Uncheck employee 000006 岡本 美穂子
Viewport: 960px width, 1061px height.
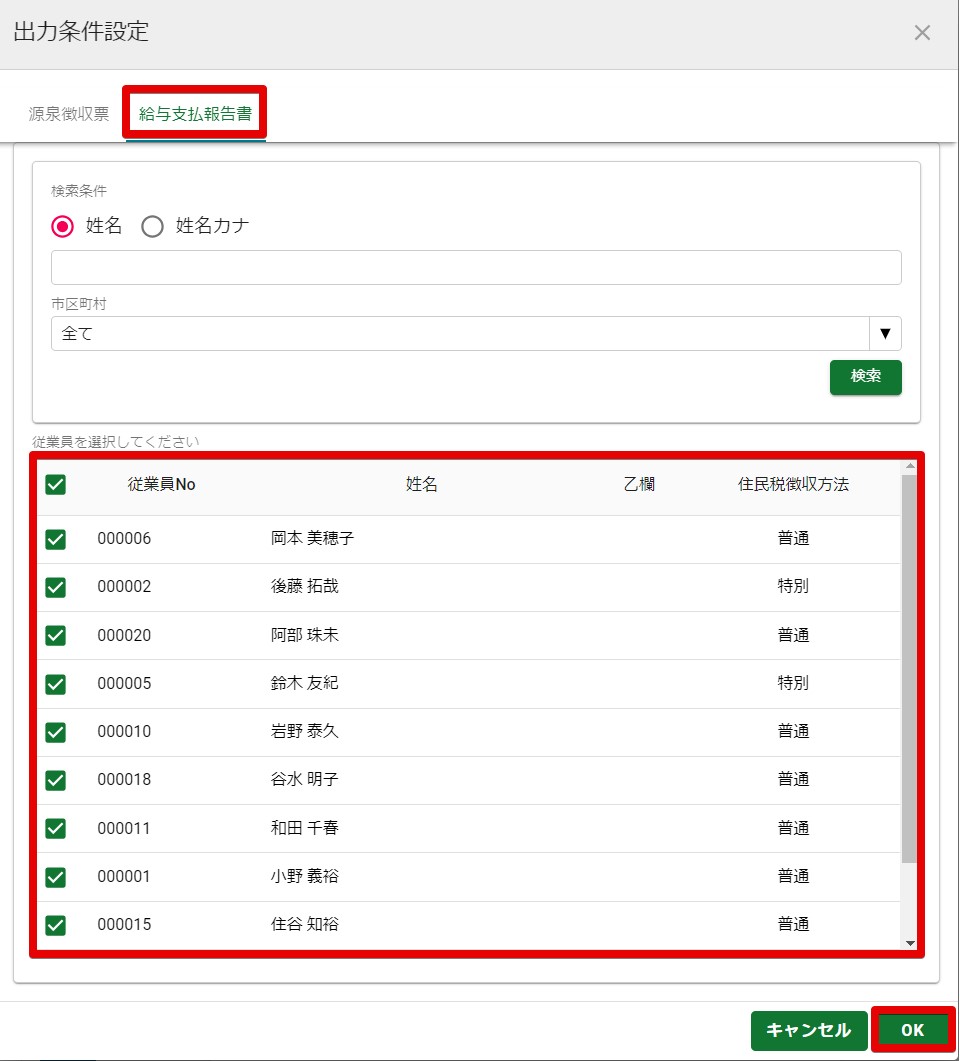(x=56, y=539)
